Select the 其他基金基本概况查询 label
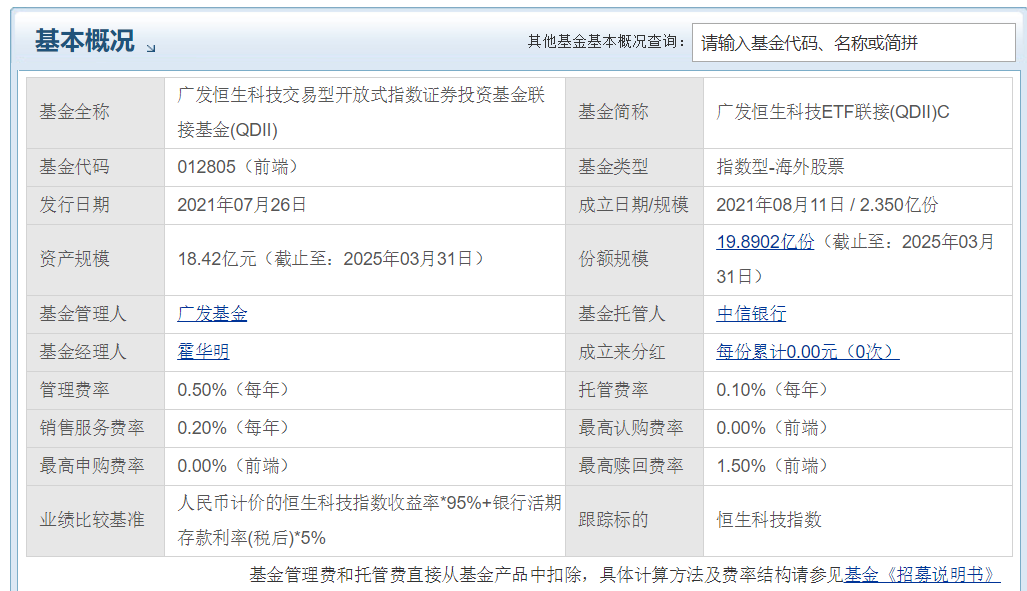The width and height of the screenshot is (1027, 591). tap(607, 42)
